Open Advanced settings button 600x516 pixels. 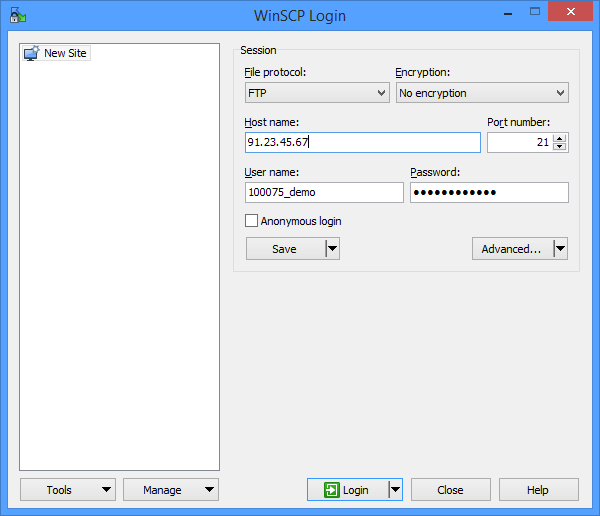click(511, 249)
